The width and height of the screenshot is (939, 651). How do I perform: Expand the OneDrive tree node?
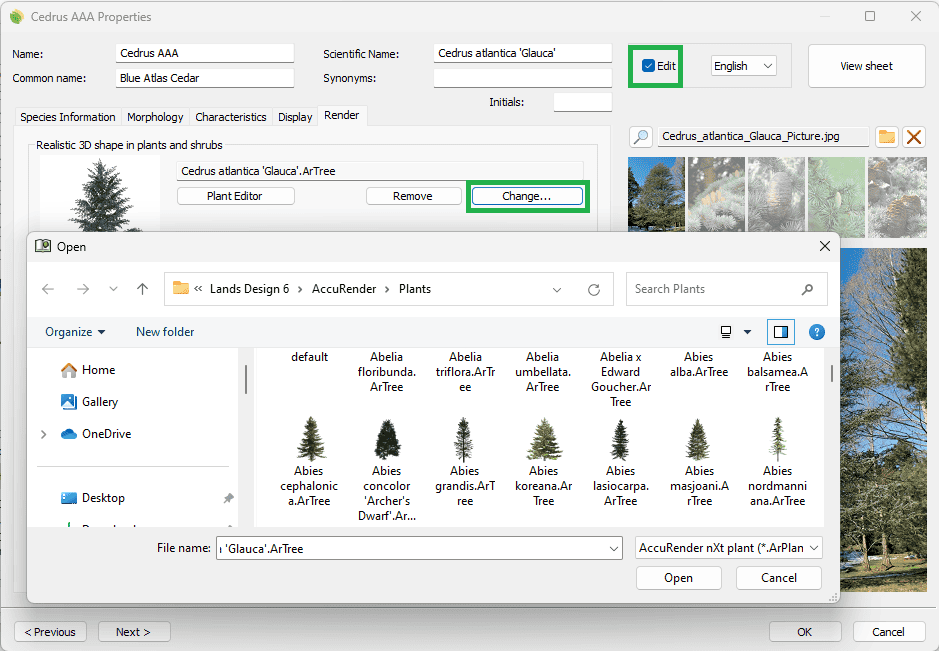43,434
